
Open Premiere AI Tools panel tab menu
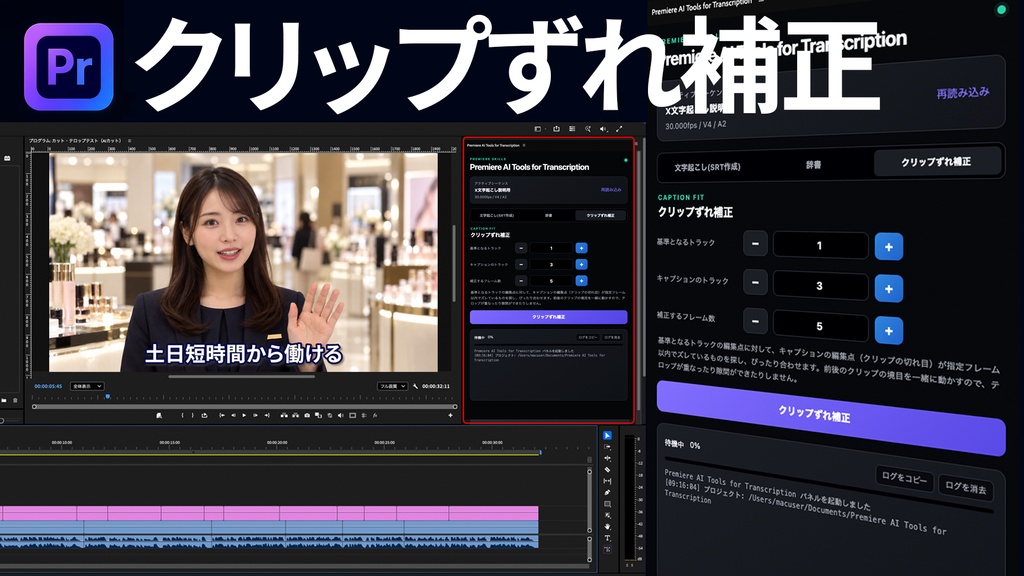524,146
